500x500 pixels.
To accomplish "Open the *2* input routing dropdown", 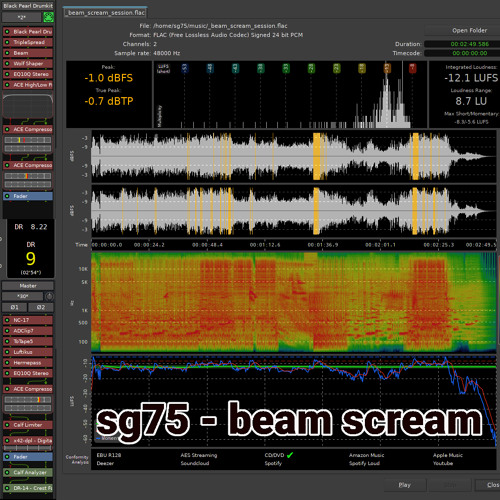I will point(22,17).
